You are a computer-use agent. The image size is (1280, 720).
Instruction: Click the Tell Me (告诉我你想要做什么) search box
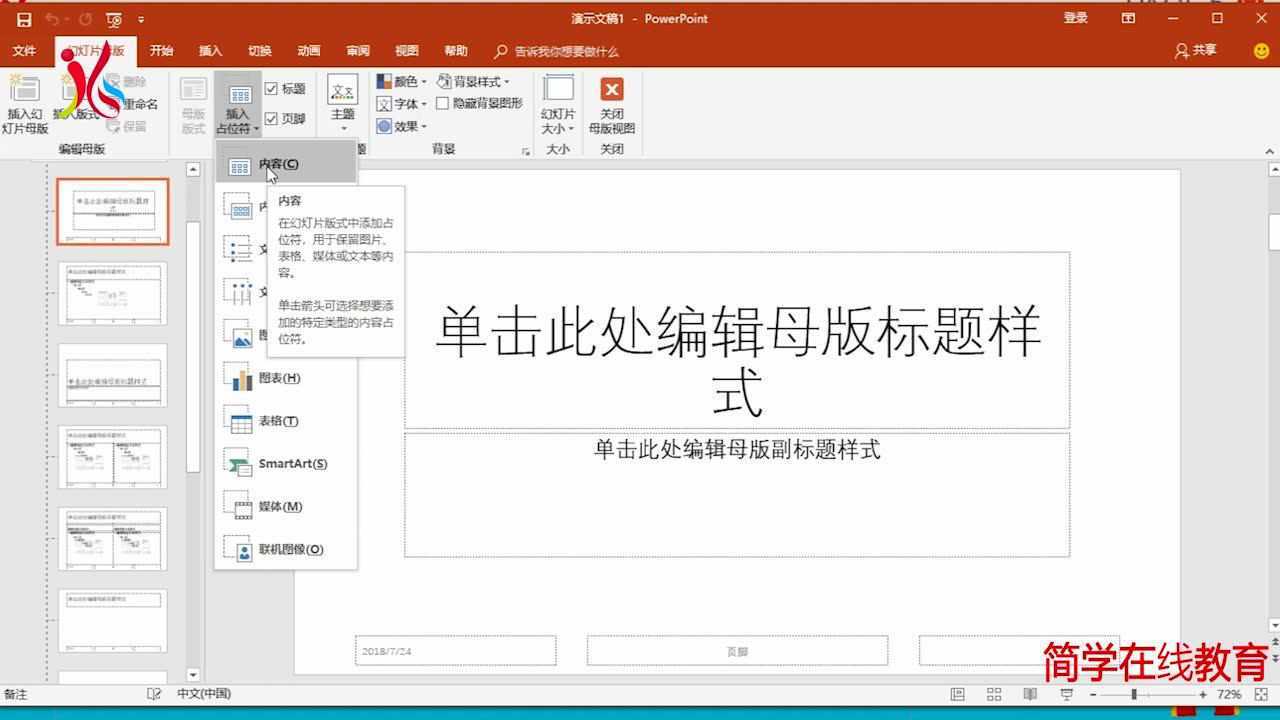pos(557,51)
